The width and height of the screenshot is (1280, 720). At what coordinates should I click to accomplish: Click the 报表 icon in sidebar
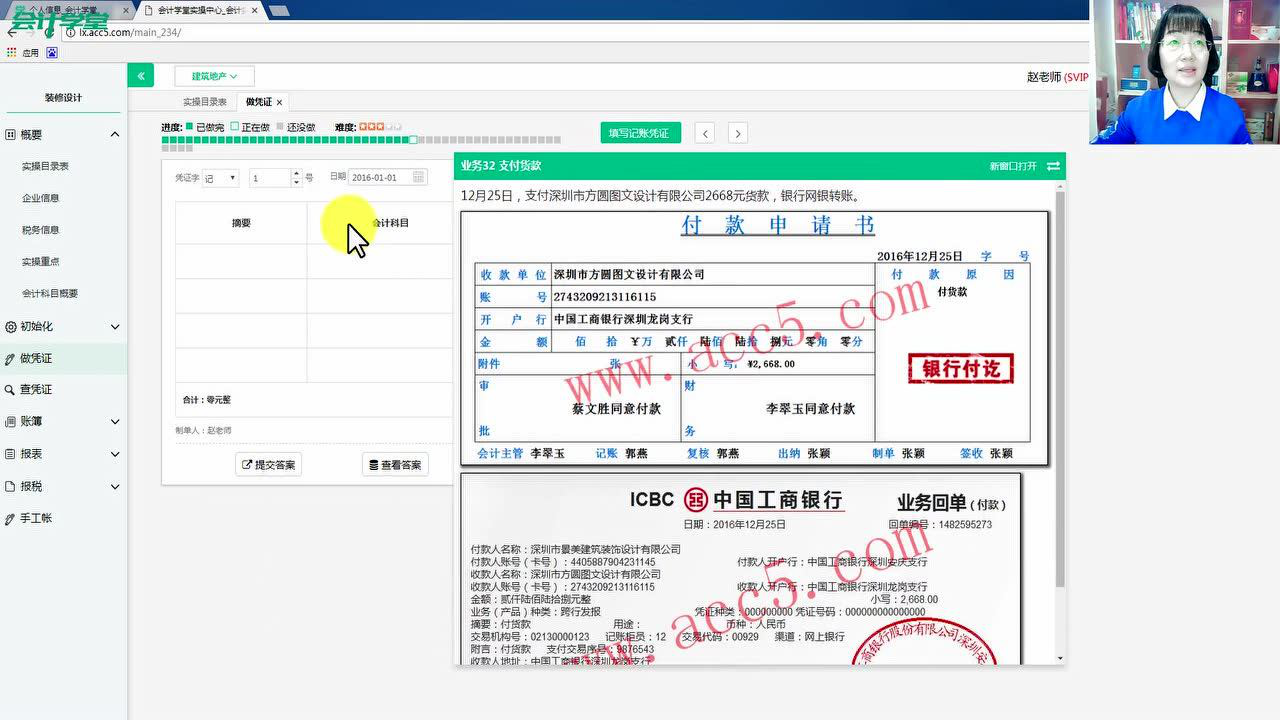click(x=10, y=453)
